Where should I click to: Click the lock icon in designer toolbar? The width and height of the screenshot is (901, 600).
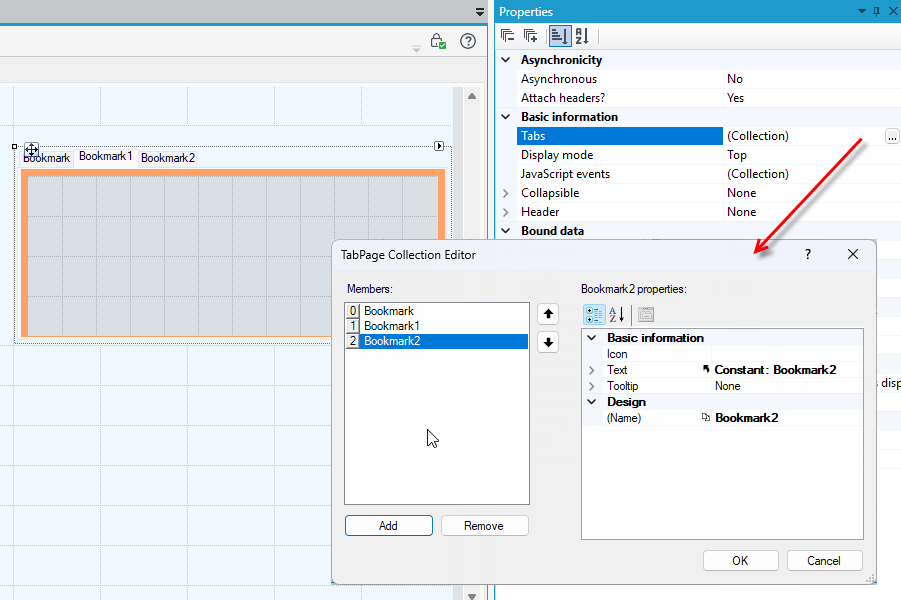tap(438, 41)
